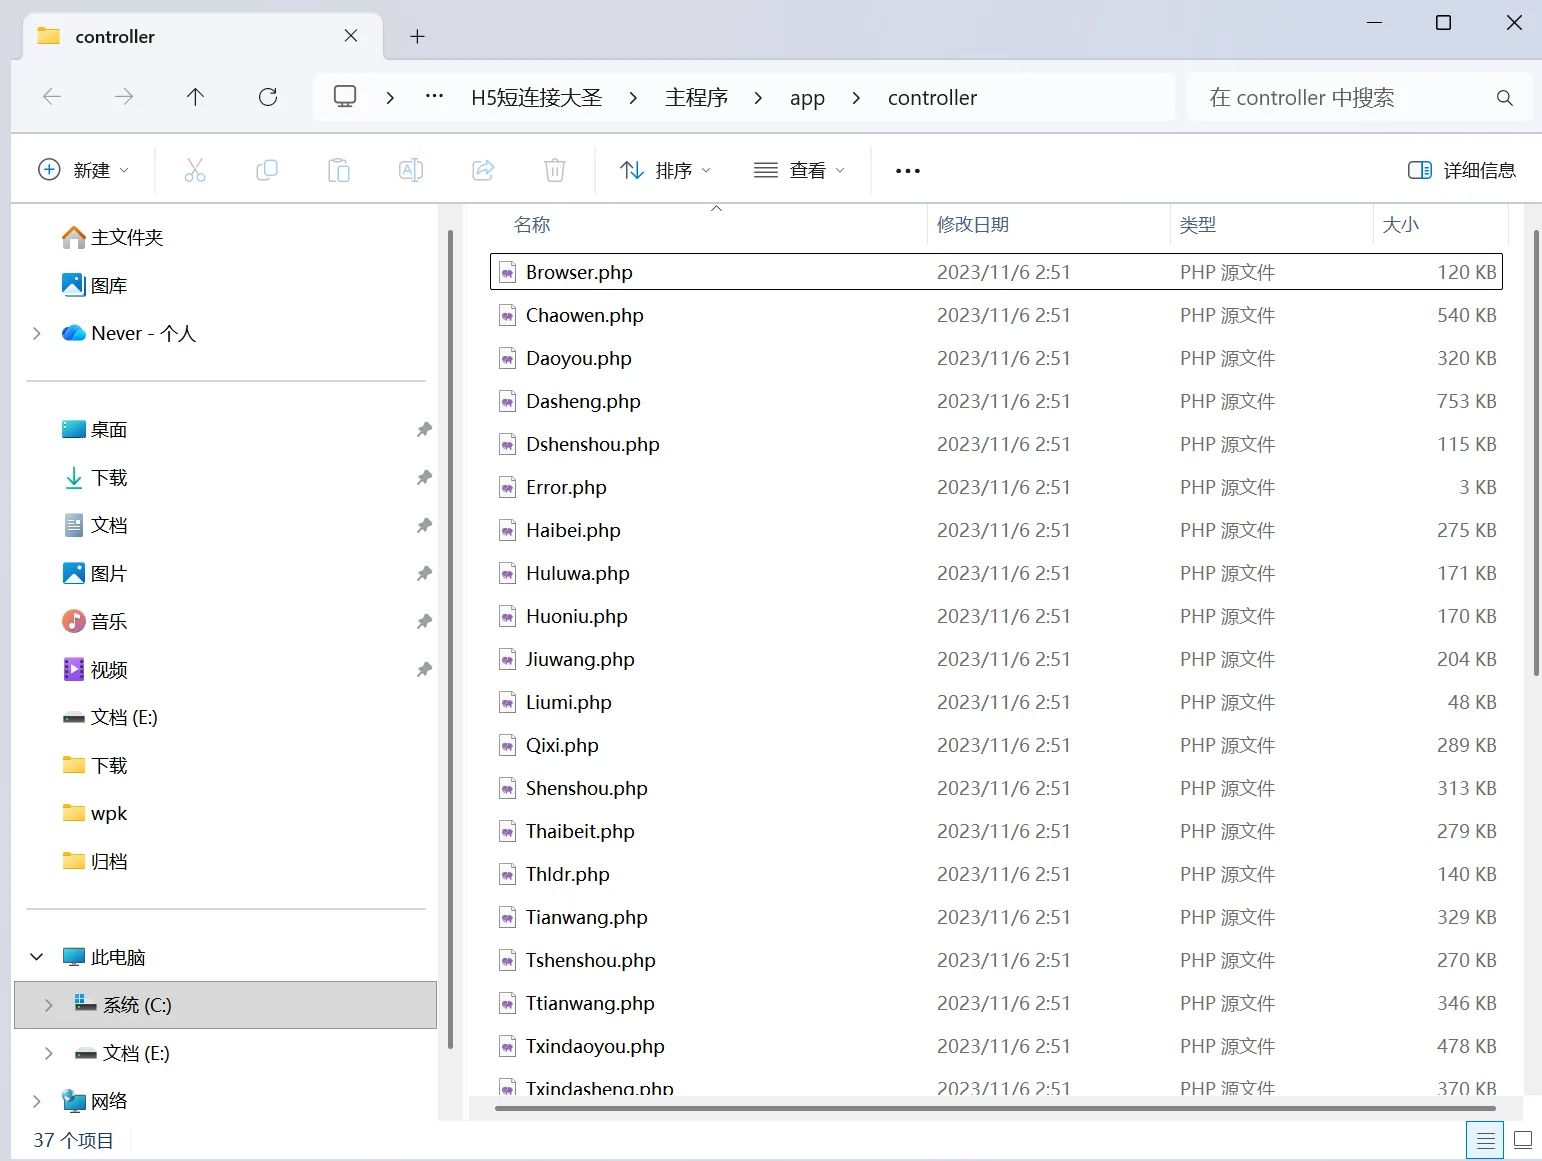Click the Paste clipboard icon
The width and height of the screenshot is (1542, 1161).
(339, 170)
